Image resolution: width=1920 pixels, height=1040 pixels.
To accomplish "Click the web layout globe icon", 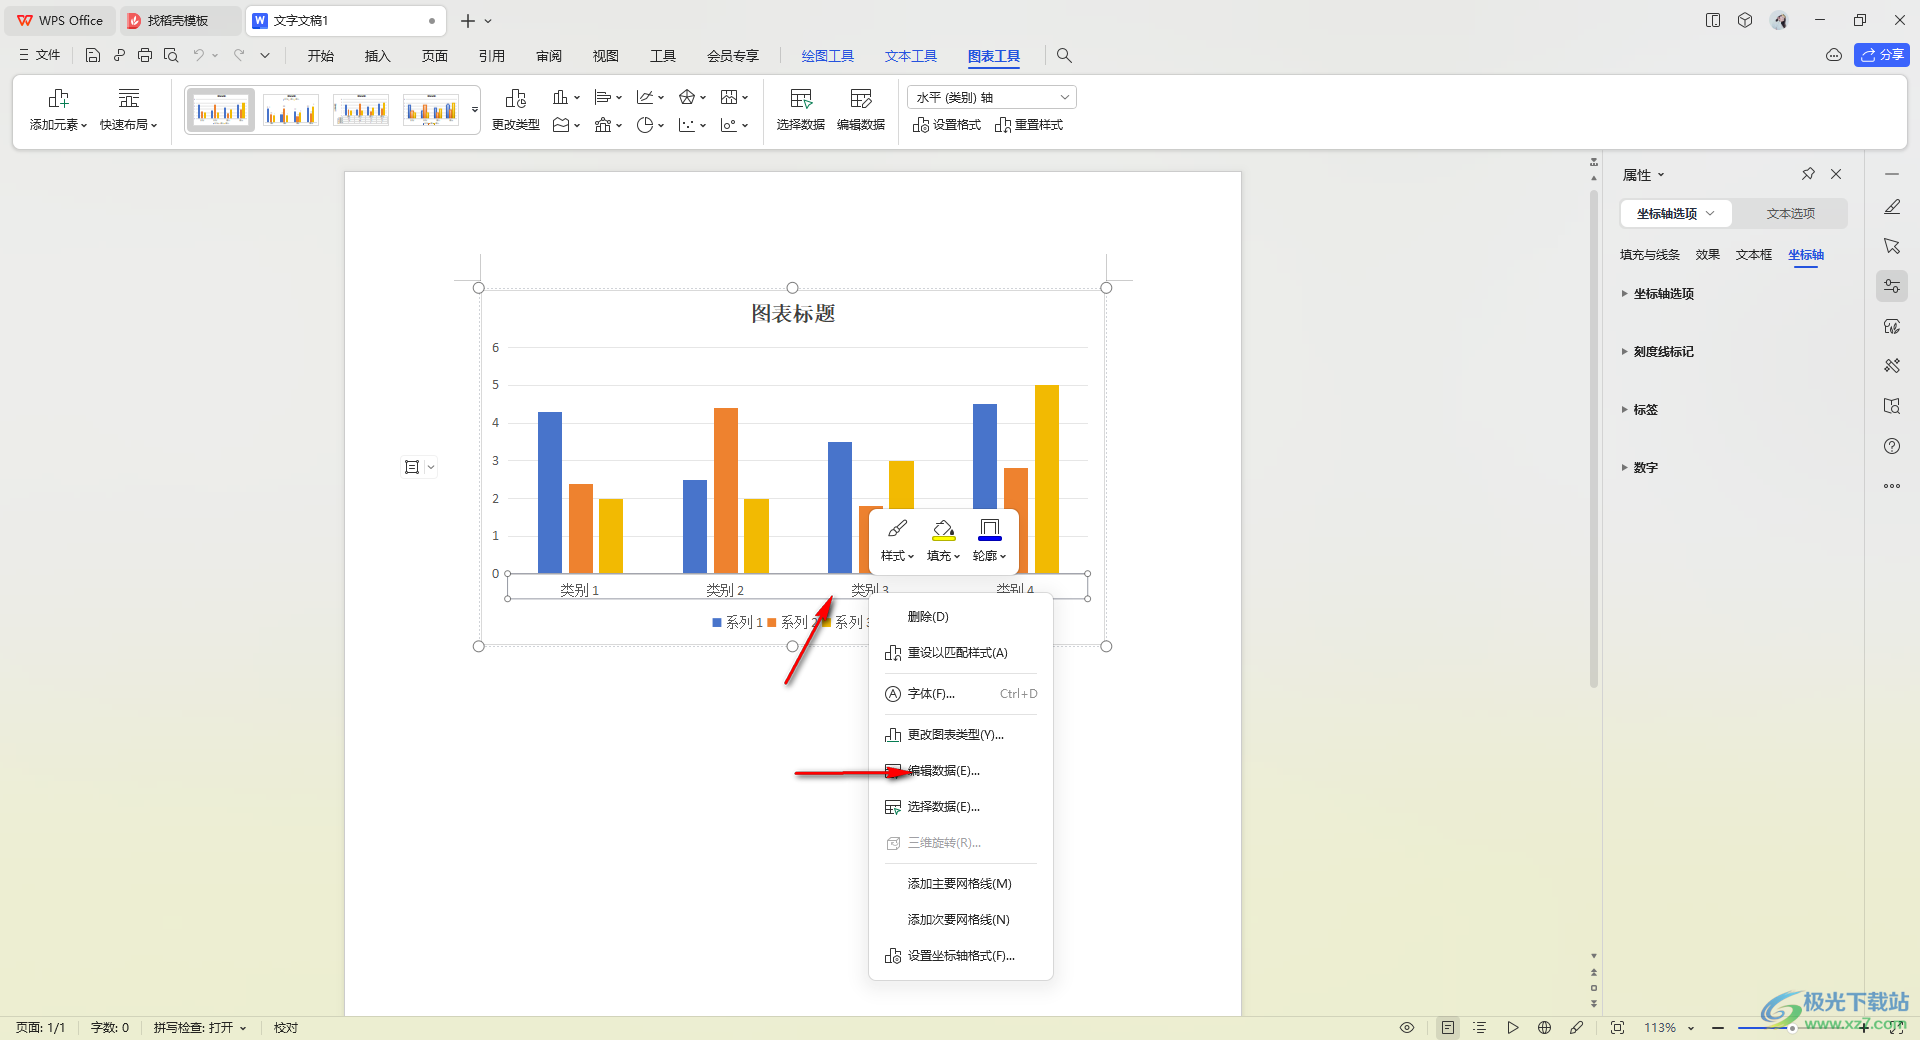I will click(x=1545, y=1028).
